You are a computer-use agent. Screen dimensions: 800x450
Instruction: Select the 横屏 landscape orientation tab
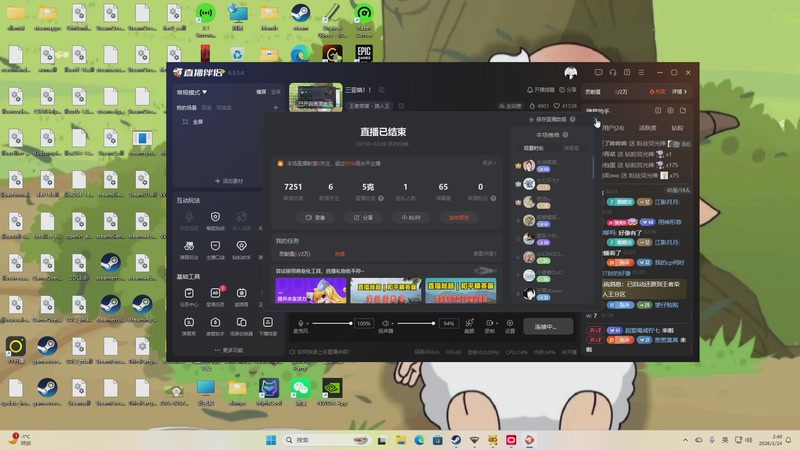point(261,92)
